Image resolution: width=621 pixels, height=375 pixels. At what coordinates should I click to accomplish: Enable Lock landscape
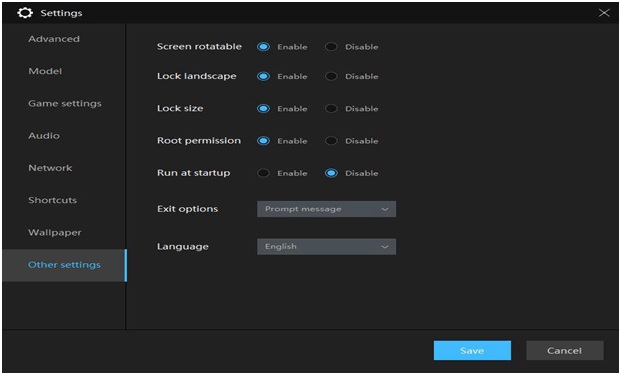263,76
